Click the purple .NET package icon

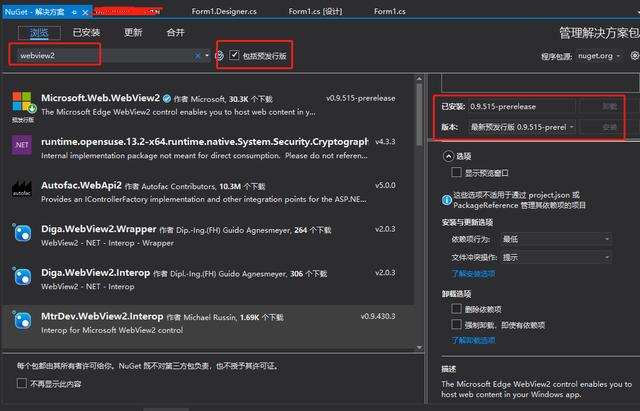22,145
